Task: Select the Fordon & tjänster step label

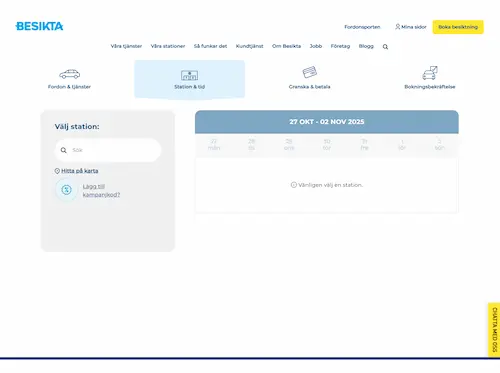Action: point(69,87)
